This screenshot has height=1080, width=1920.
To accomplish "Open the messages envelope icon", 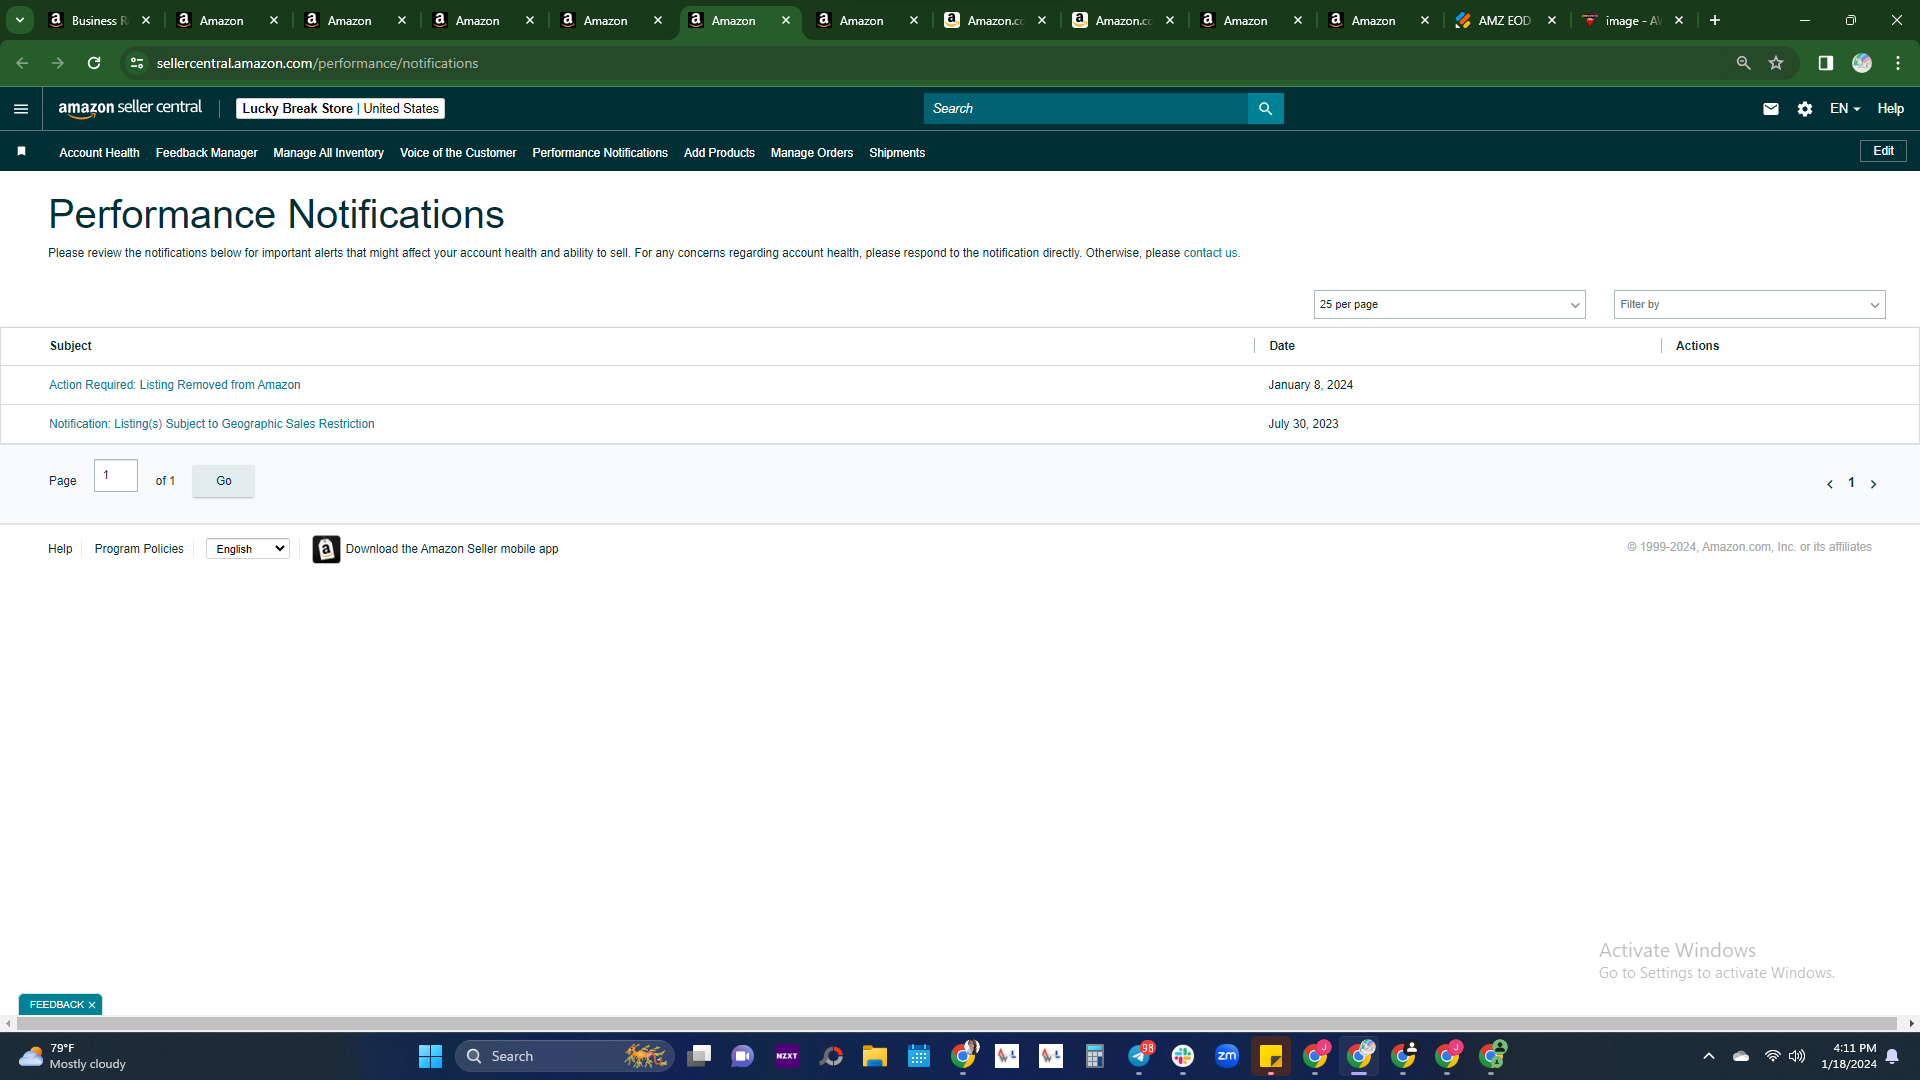I will (1771, 109).
